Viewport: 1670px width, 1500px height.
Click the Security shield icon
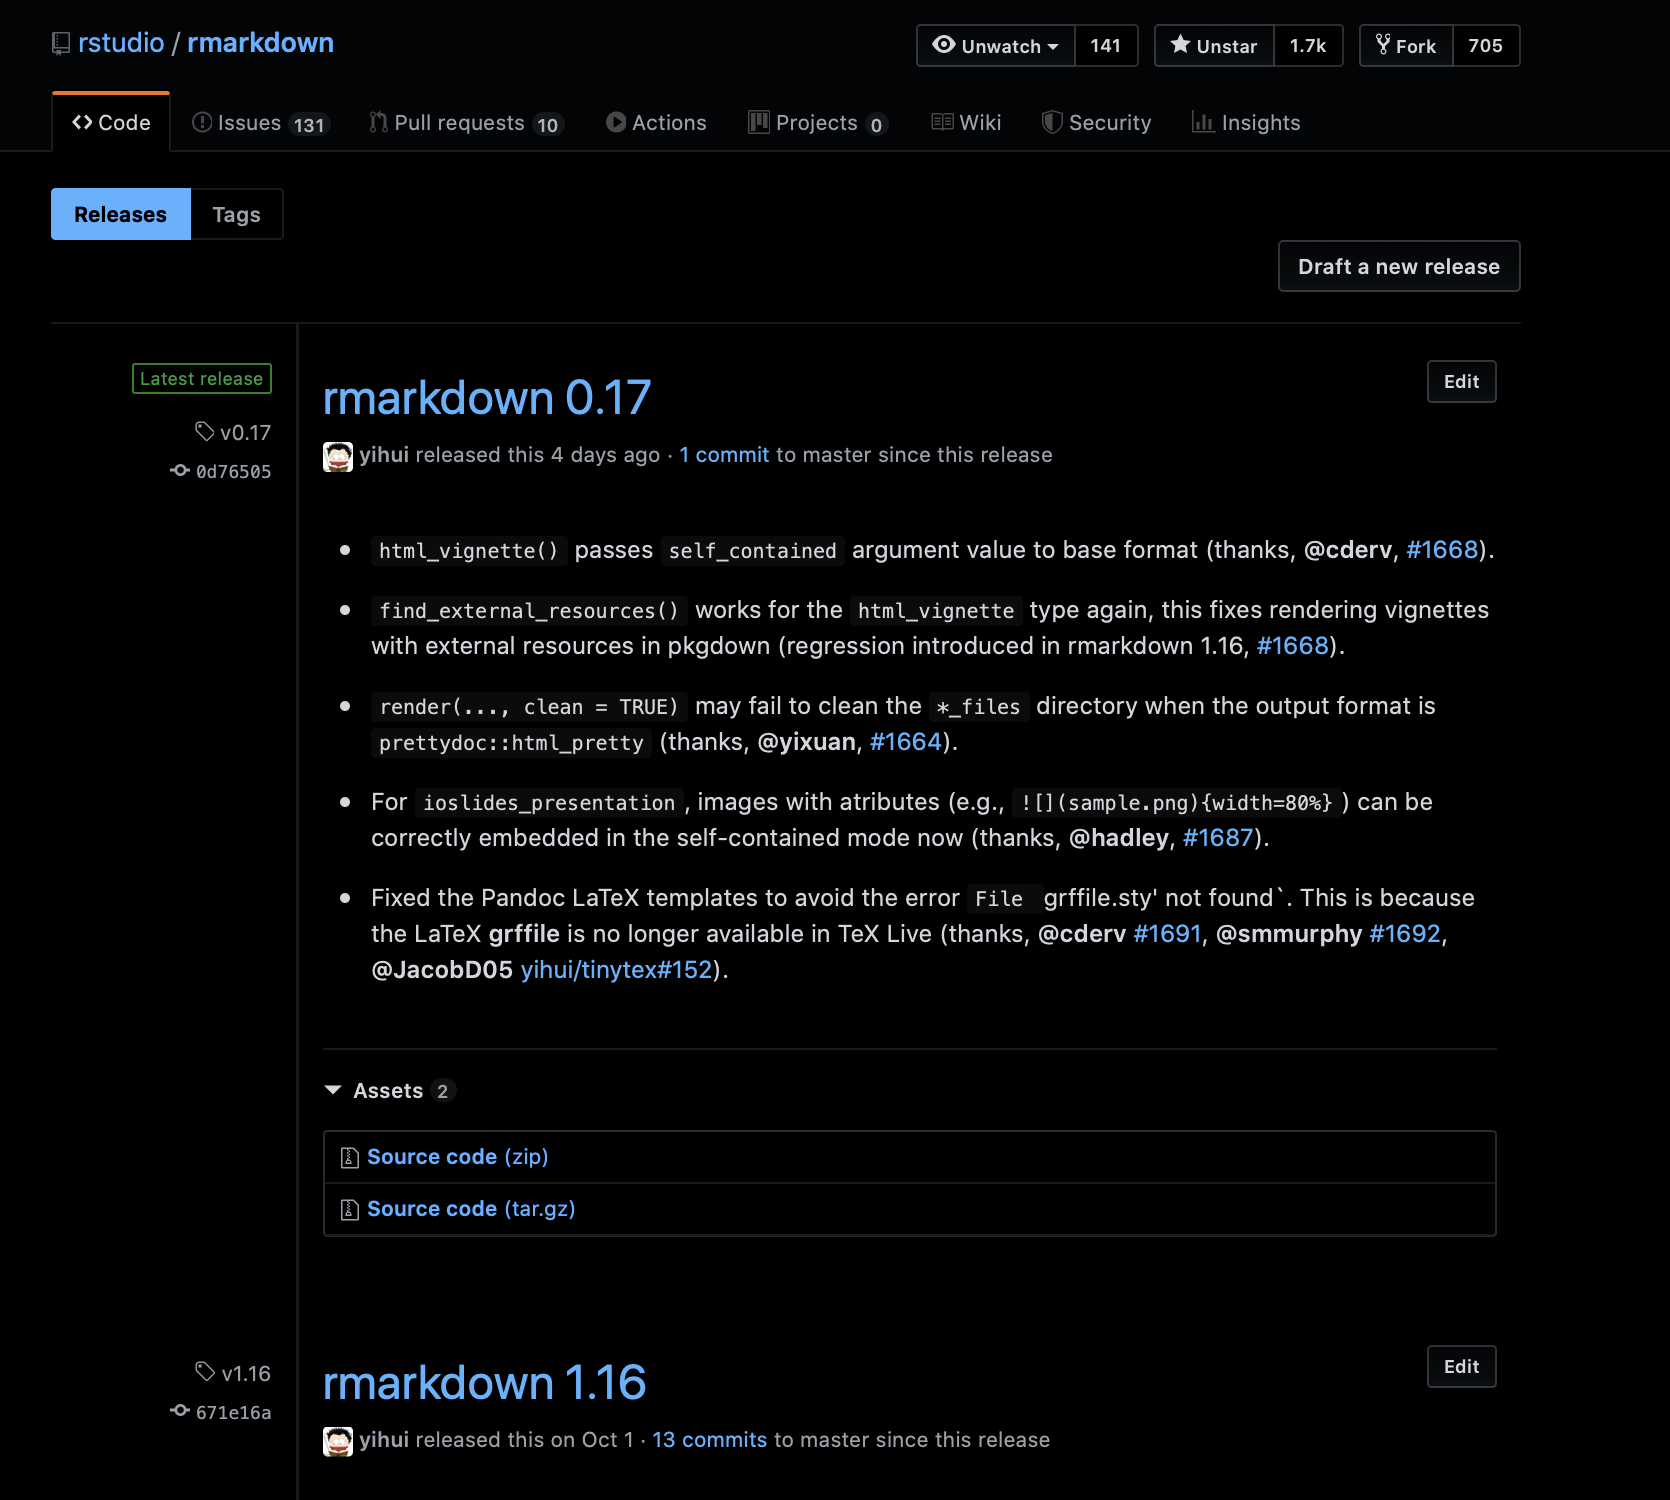point(1051,122)
